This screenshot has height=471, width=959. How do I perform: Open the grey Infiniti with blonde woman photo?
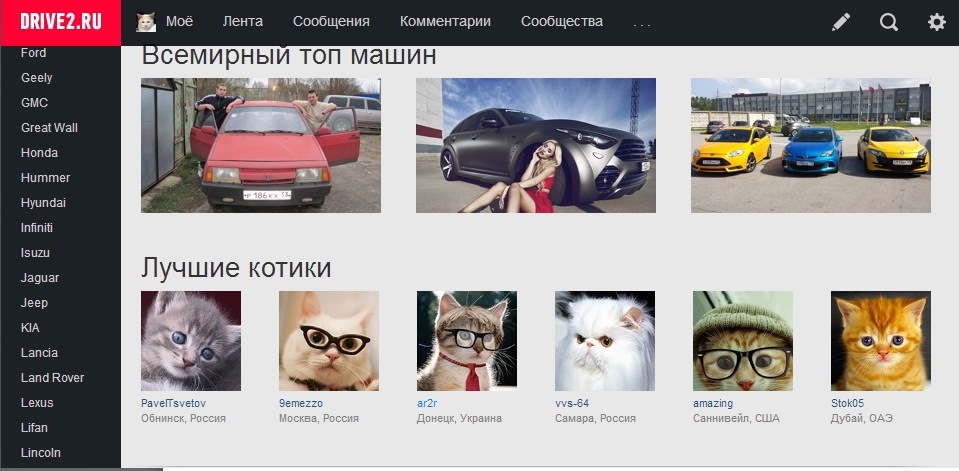[536, 146]
